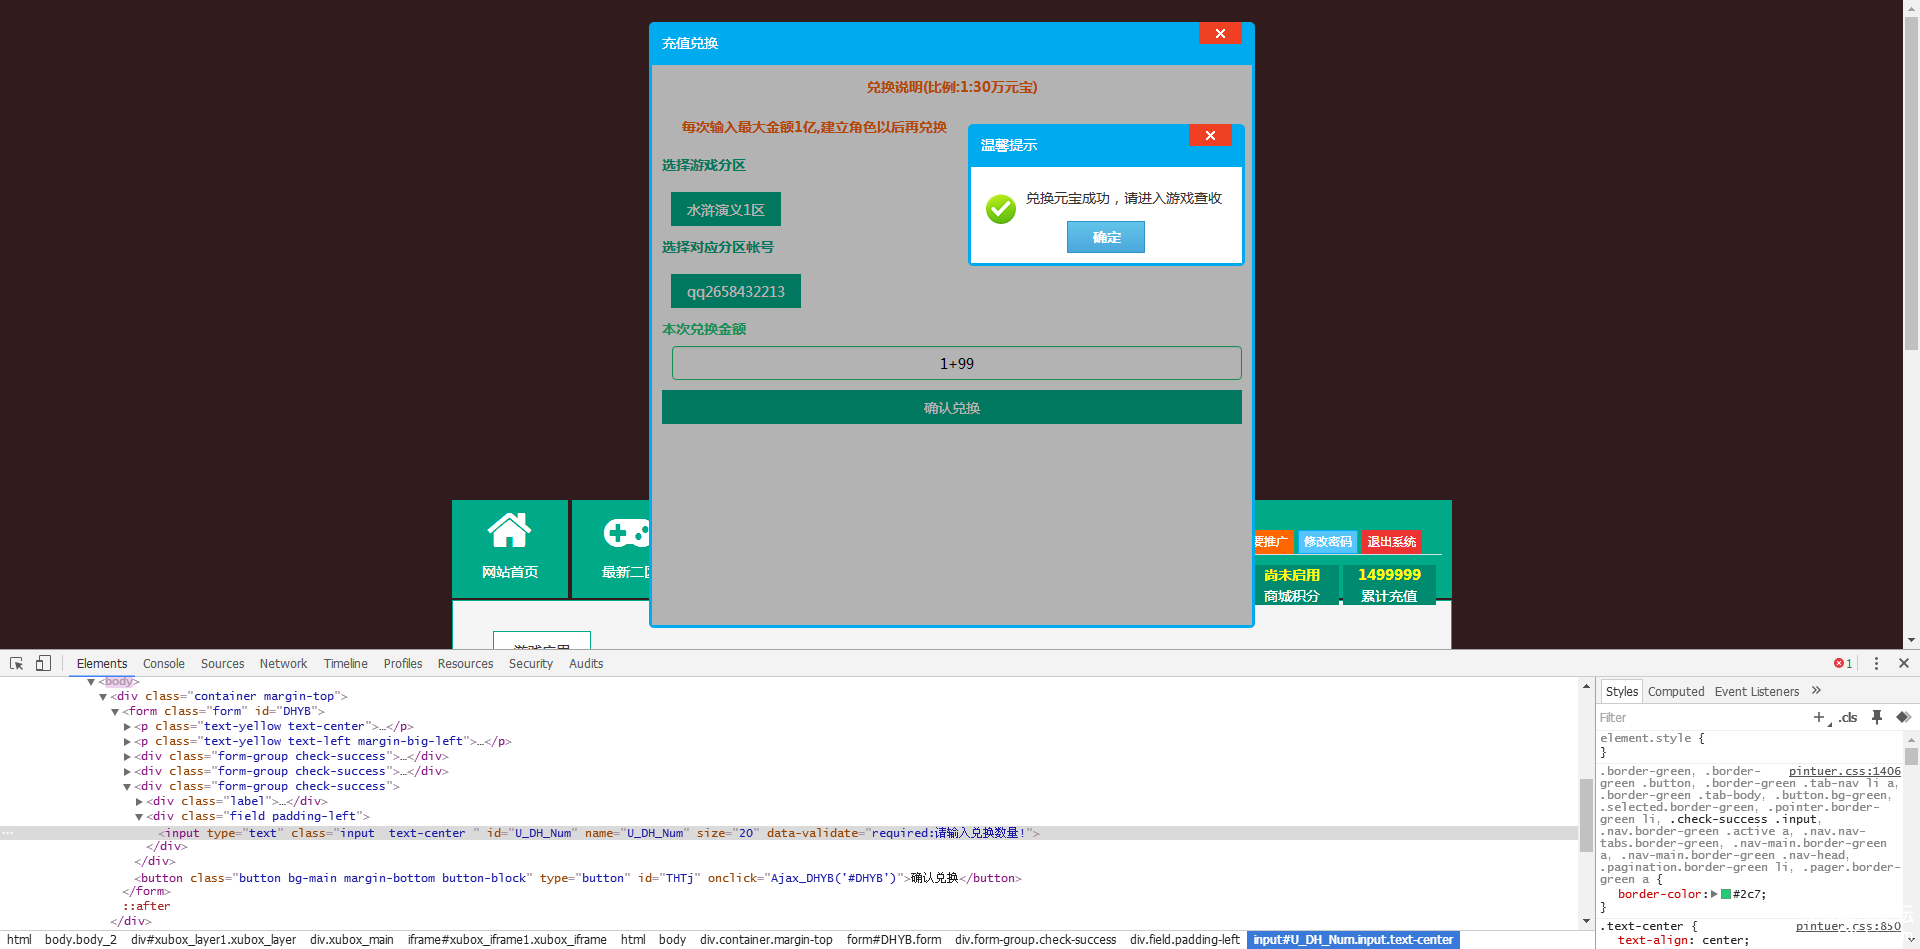The height and width of the screenshot is (949, 1920).
Task: Open the Profiles tab
Action: coord(403,663)
